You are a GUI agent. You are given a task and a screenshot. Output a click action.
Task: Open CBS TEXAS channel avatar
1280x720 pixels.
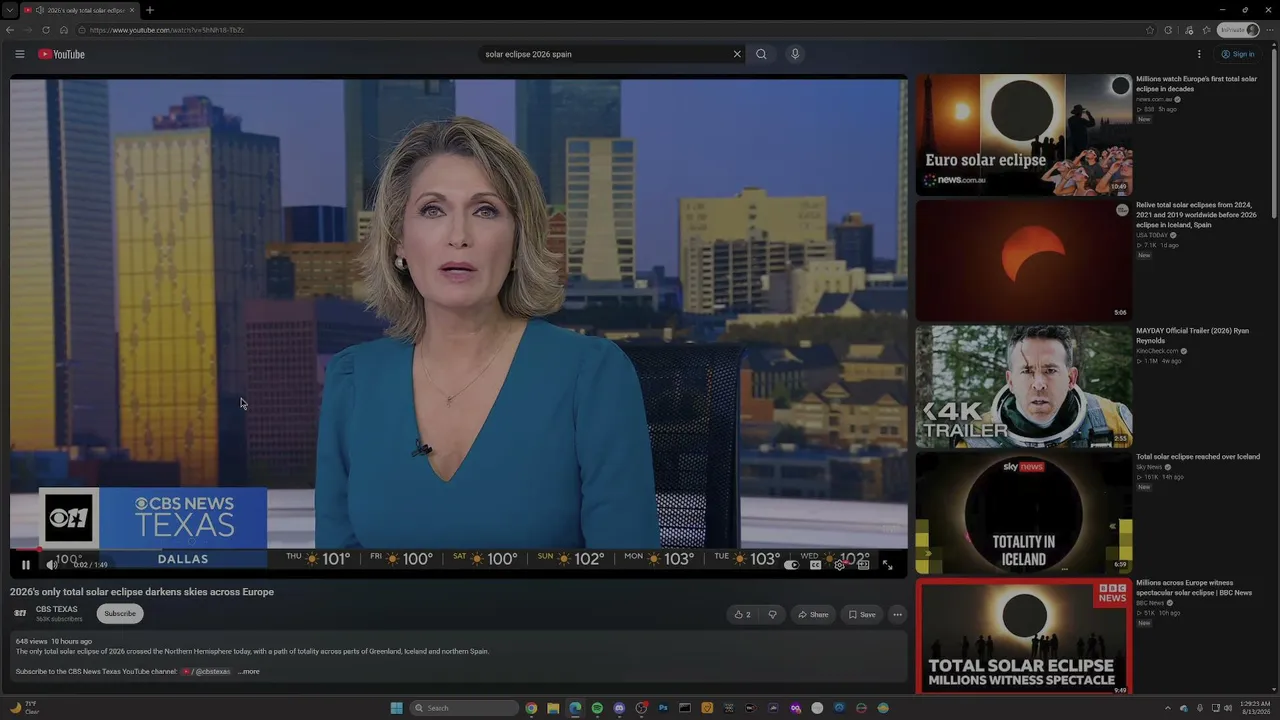[x=20, y=613]
